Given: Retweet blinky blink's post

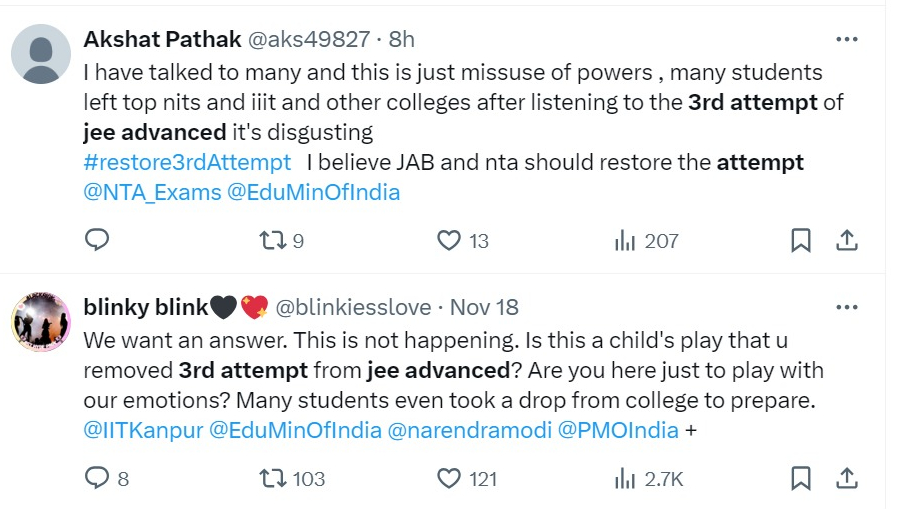Looking at the screenshot, I should pos(272,479).
